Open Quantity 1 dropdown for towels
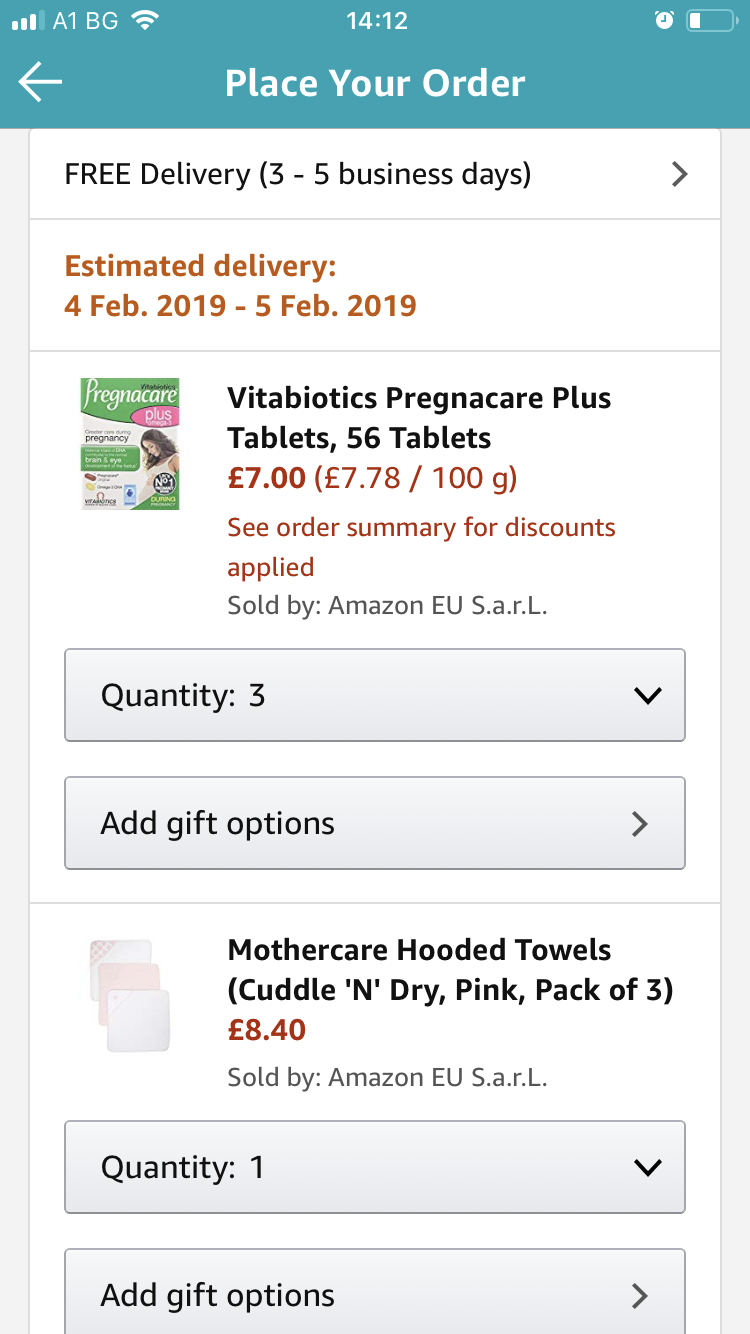Screen dimensions: 750x1334 (375, 1167)
